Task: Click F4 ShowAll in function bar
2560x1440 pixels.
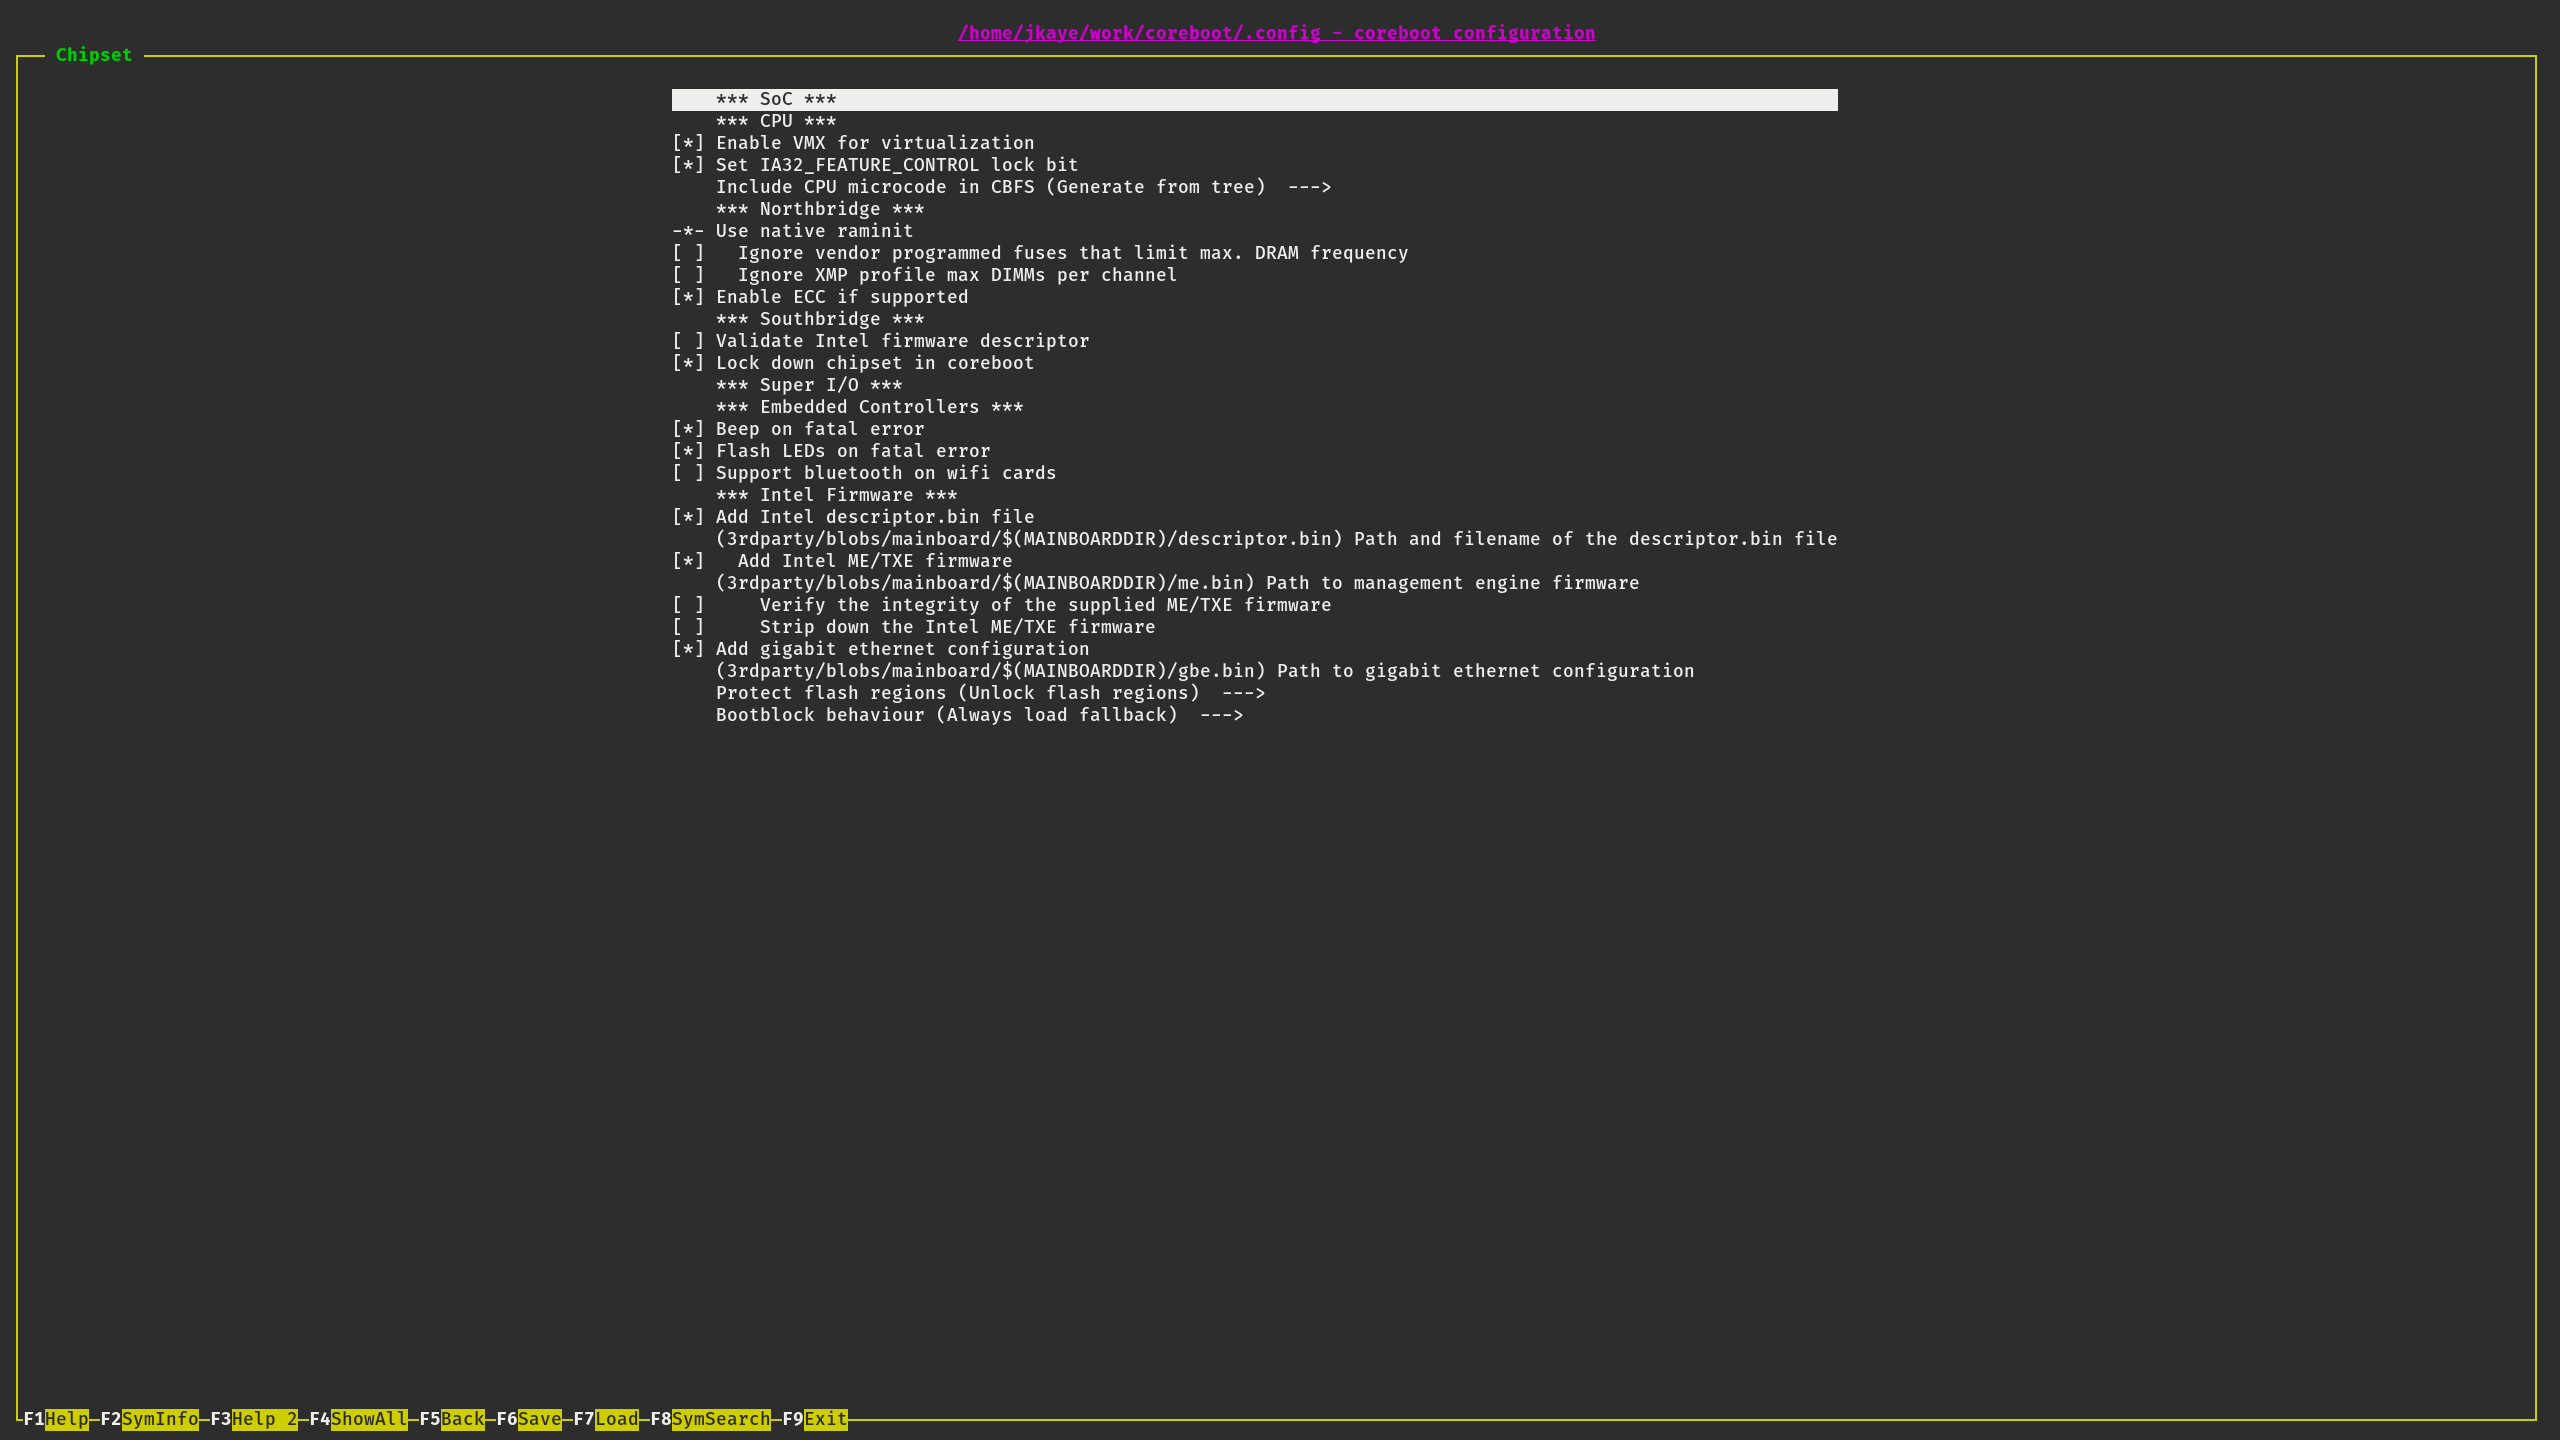Action: click(x=358, y=1419)
